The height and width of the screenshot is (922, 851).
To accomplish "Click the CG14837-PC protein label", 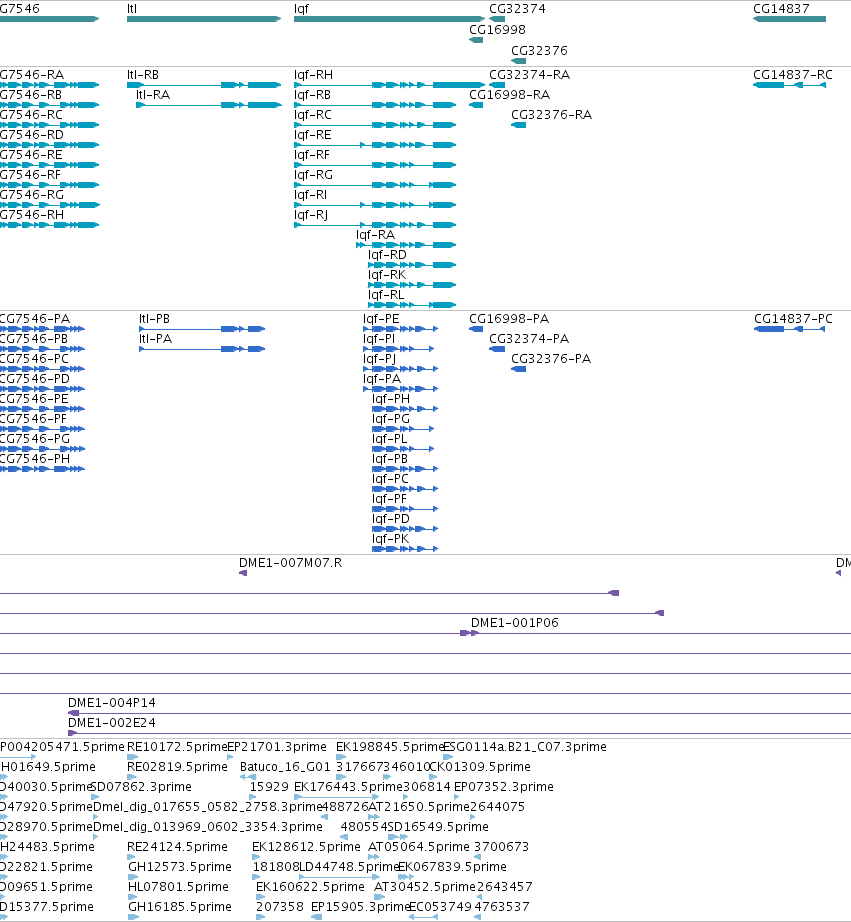I will coord(793,319).
